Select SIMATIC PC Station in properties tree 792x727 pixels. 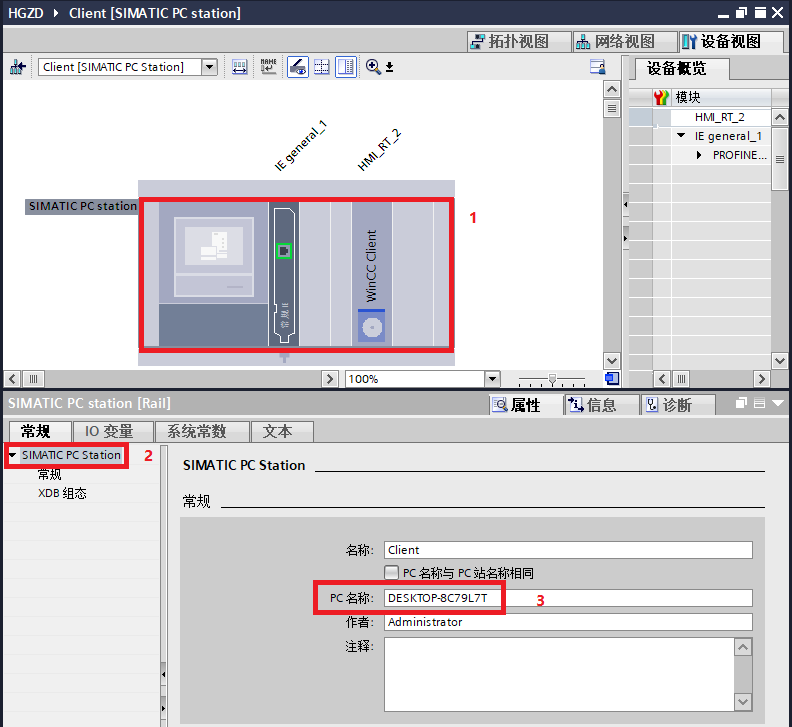coord(71,455)
